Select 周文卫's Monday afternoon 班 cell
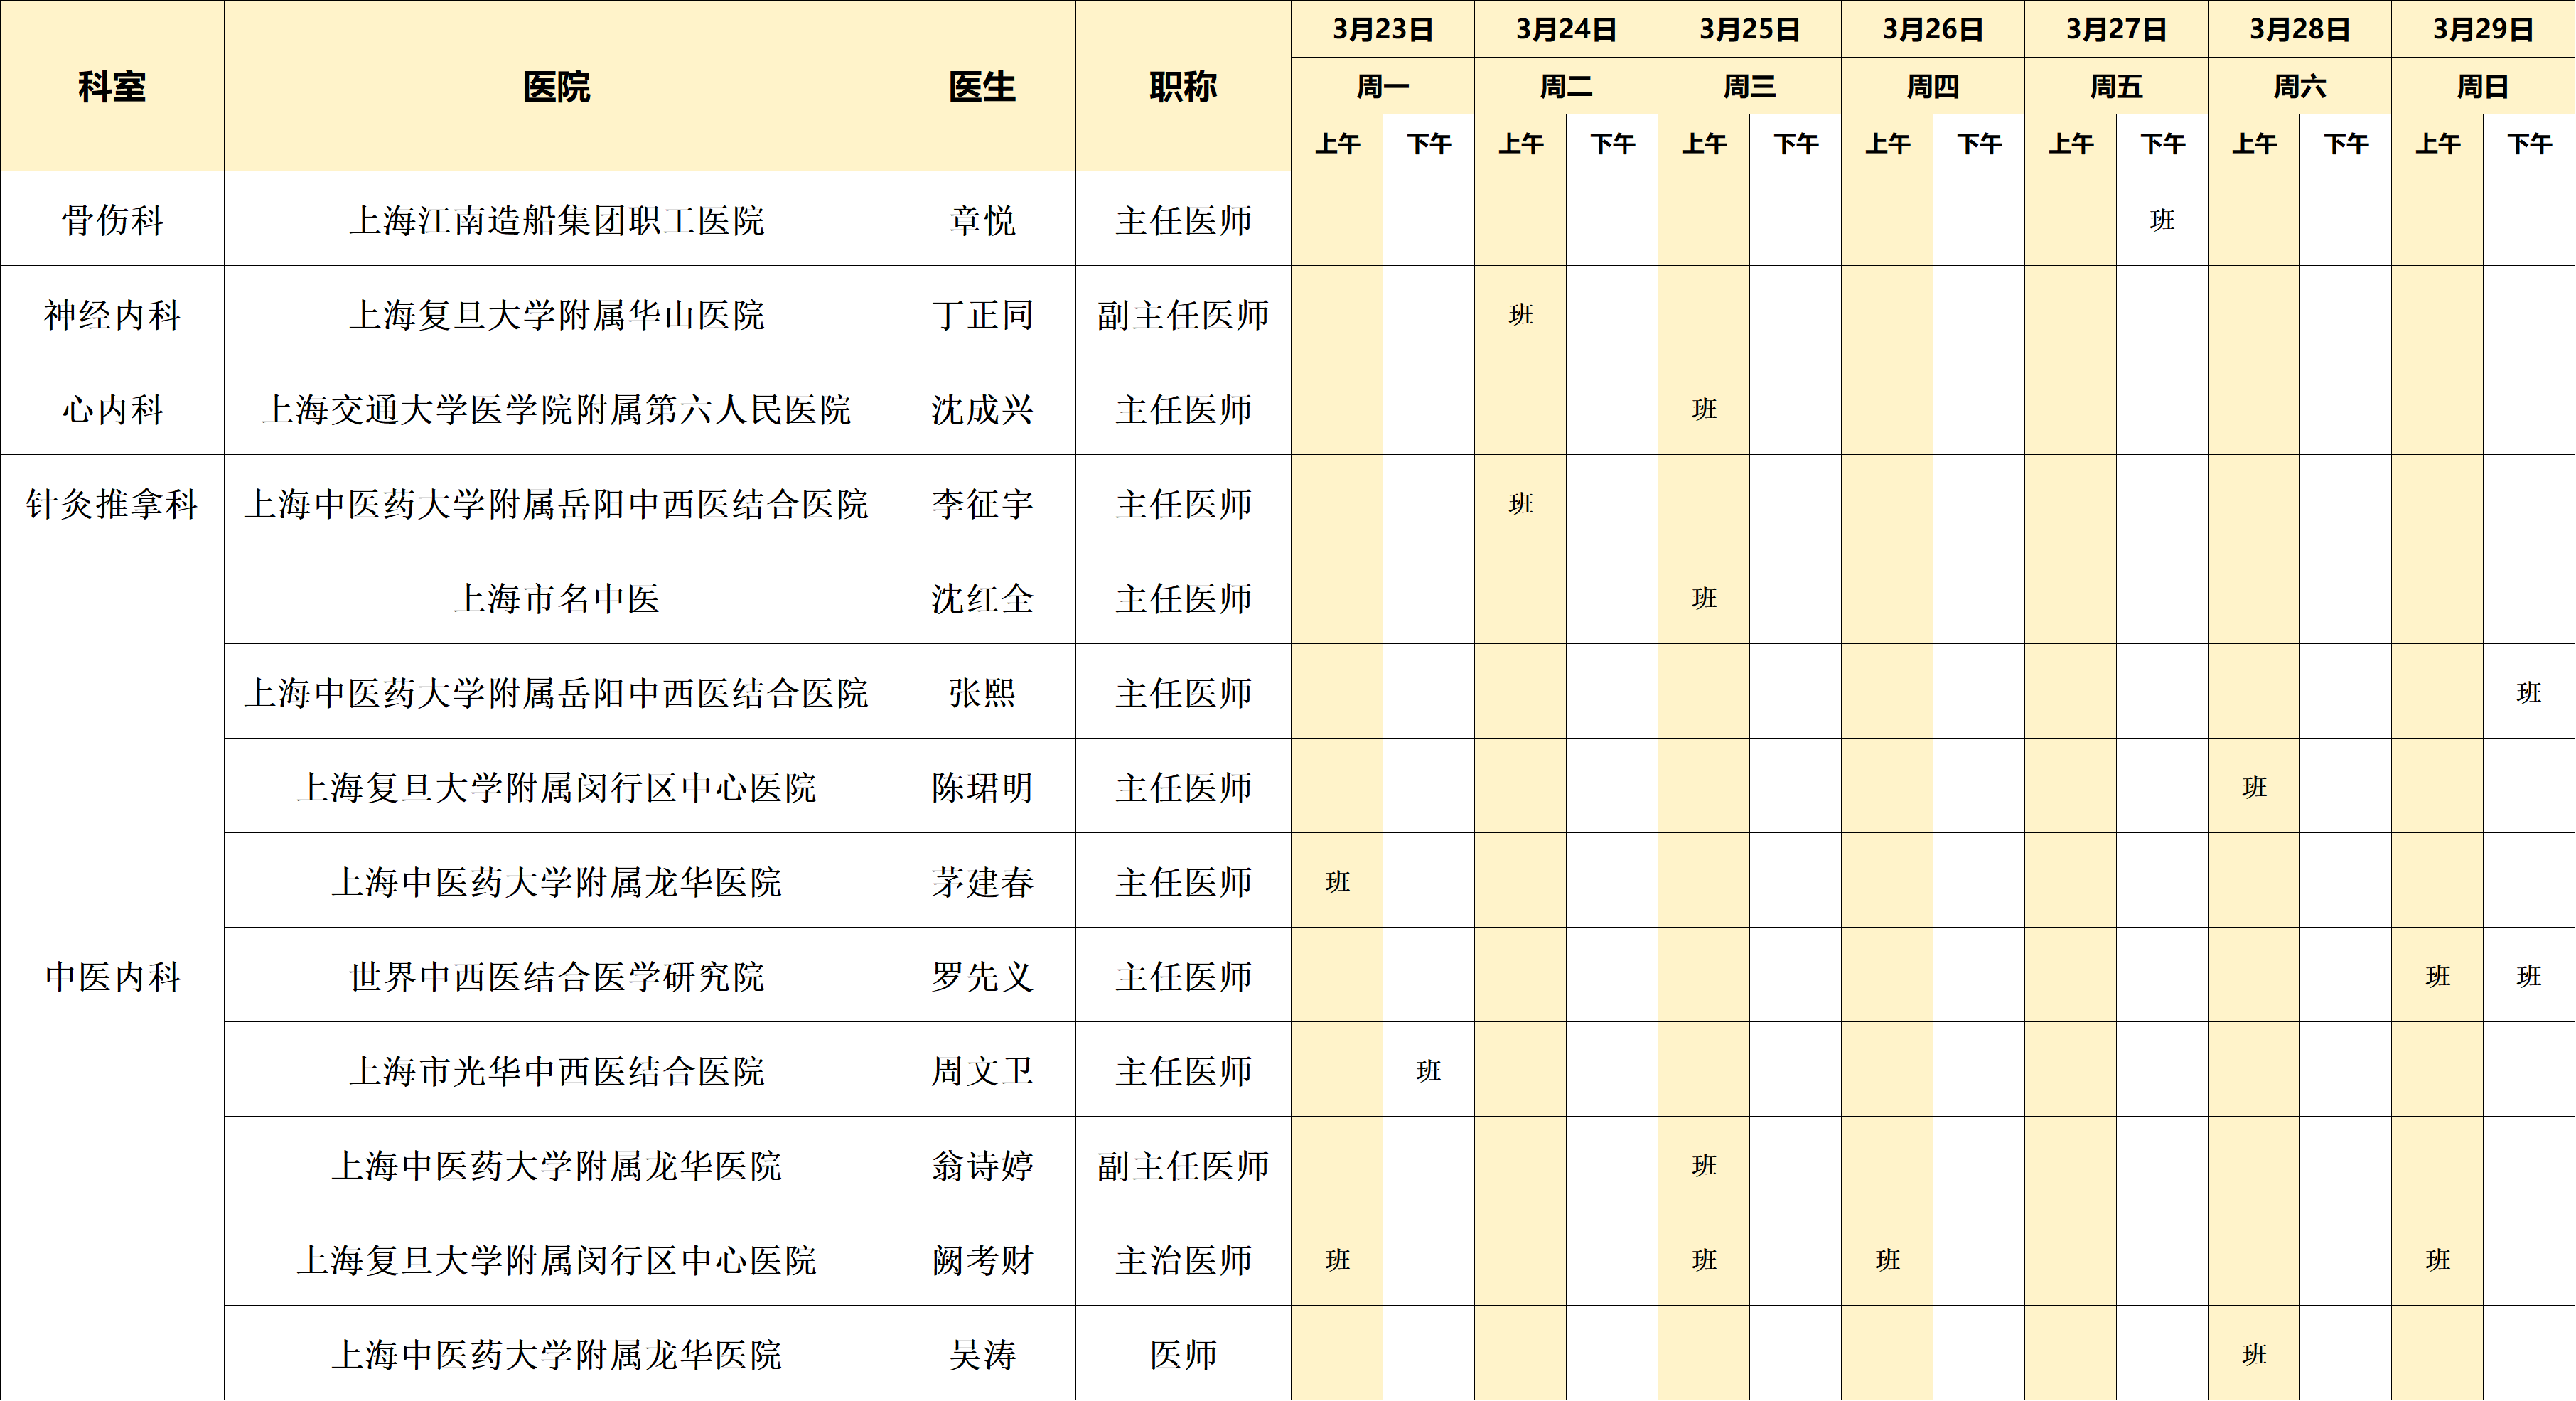The height and width of the screenshot is (1401, 2576). point(1428,1070)
